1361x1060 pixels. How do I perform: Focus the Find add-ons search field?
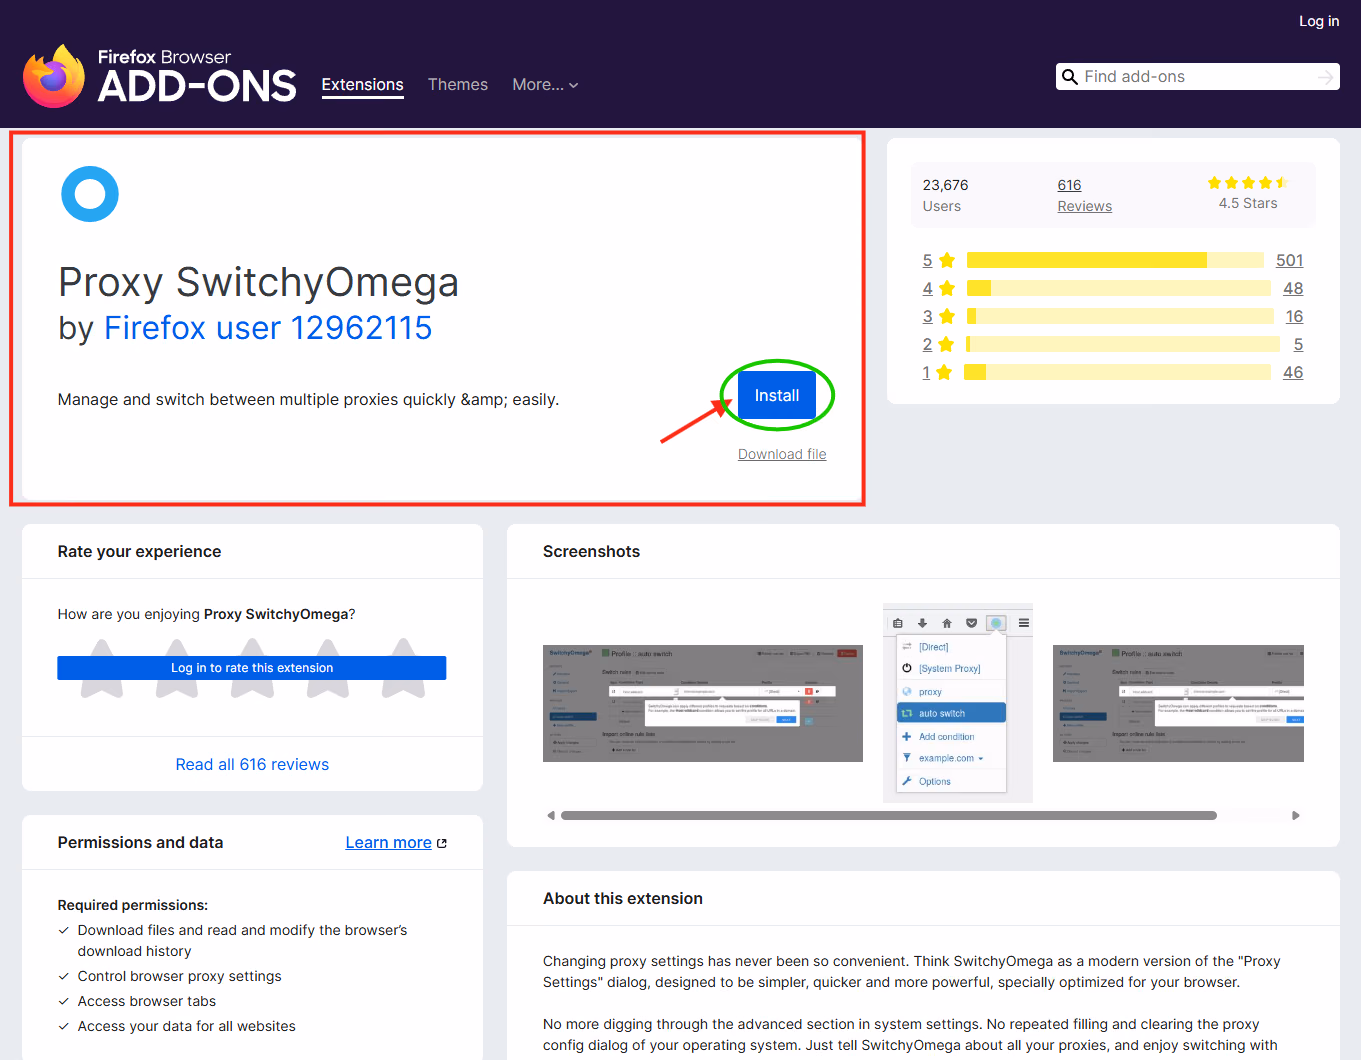point(1197,77)
